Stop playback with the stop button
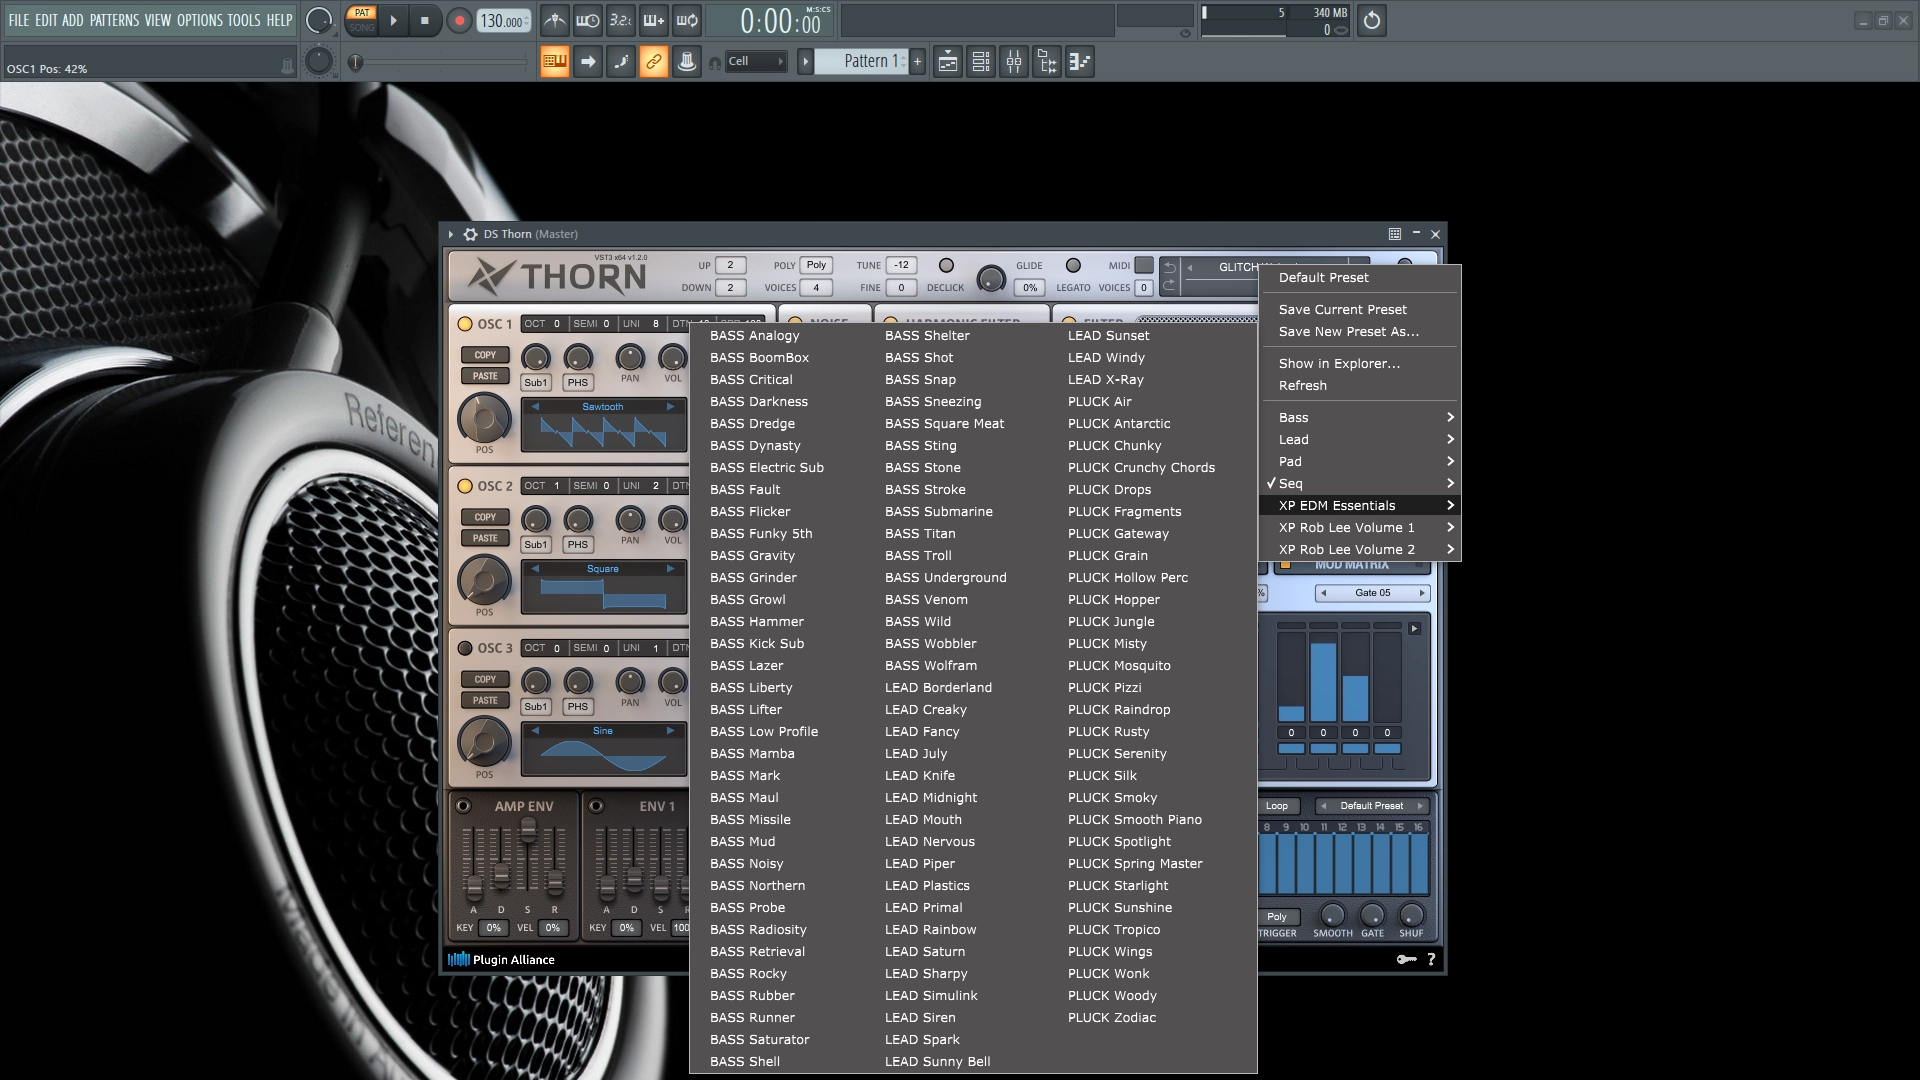The image size is (1920, 1080). (425, 20)
